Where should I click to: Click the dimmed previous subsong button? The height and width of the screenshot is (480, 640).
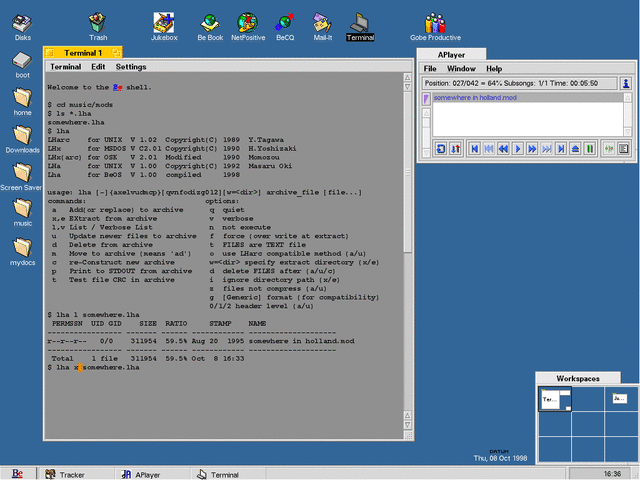pos(489,149)
